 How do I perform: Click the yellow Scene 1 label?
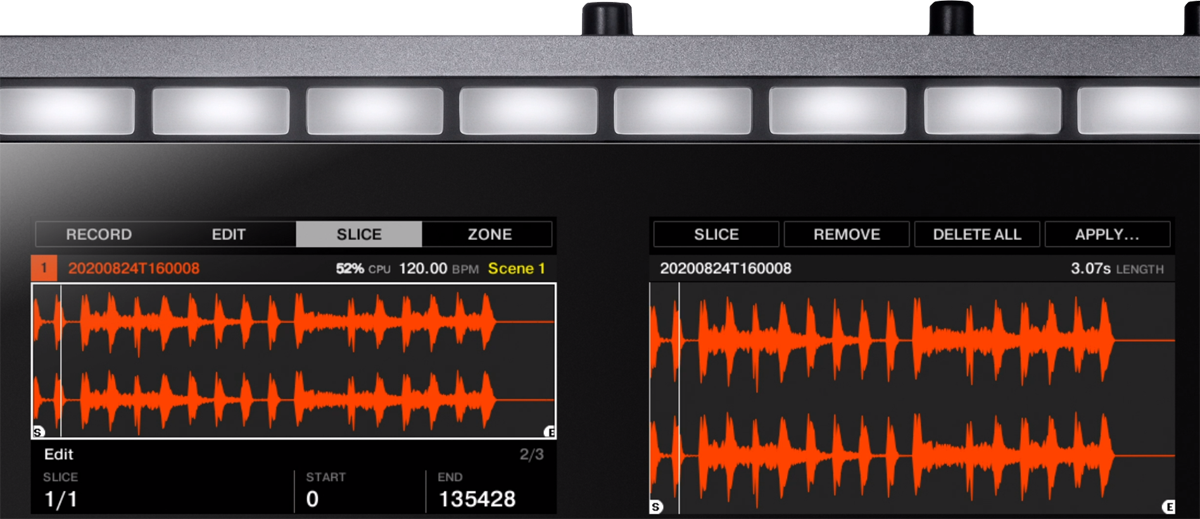(x=517, y=268)
